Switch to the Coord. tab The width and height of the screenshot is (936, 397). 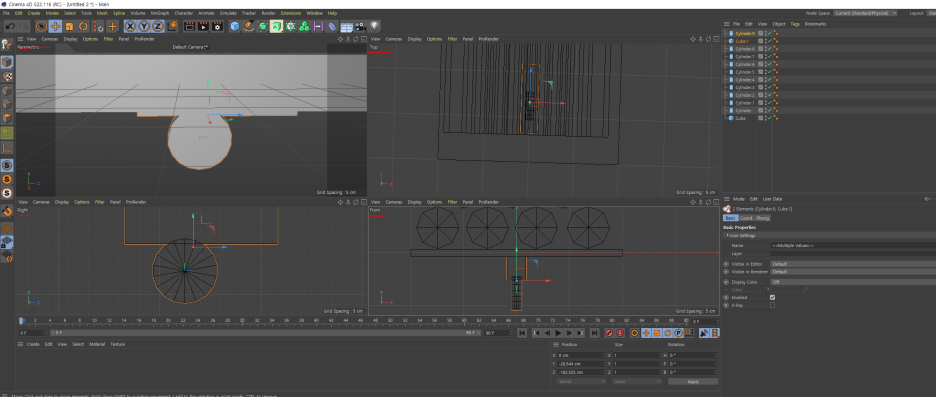point(746,218)
